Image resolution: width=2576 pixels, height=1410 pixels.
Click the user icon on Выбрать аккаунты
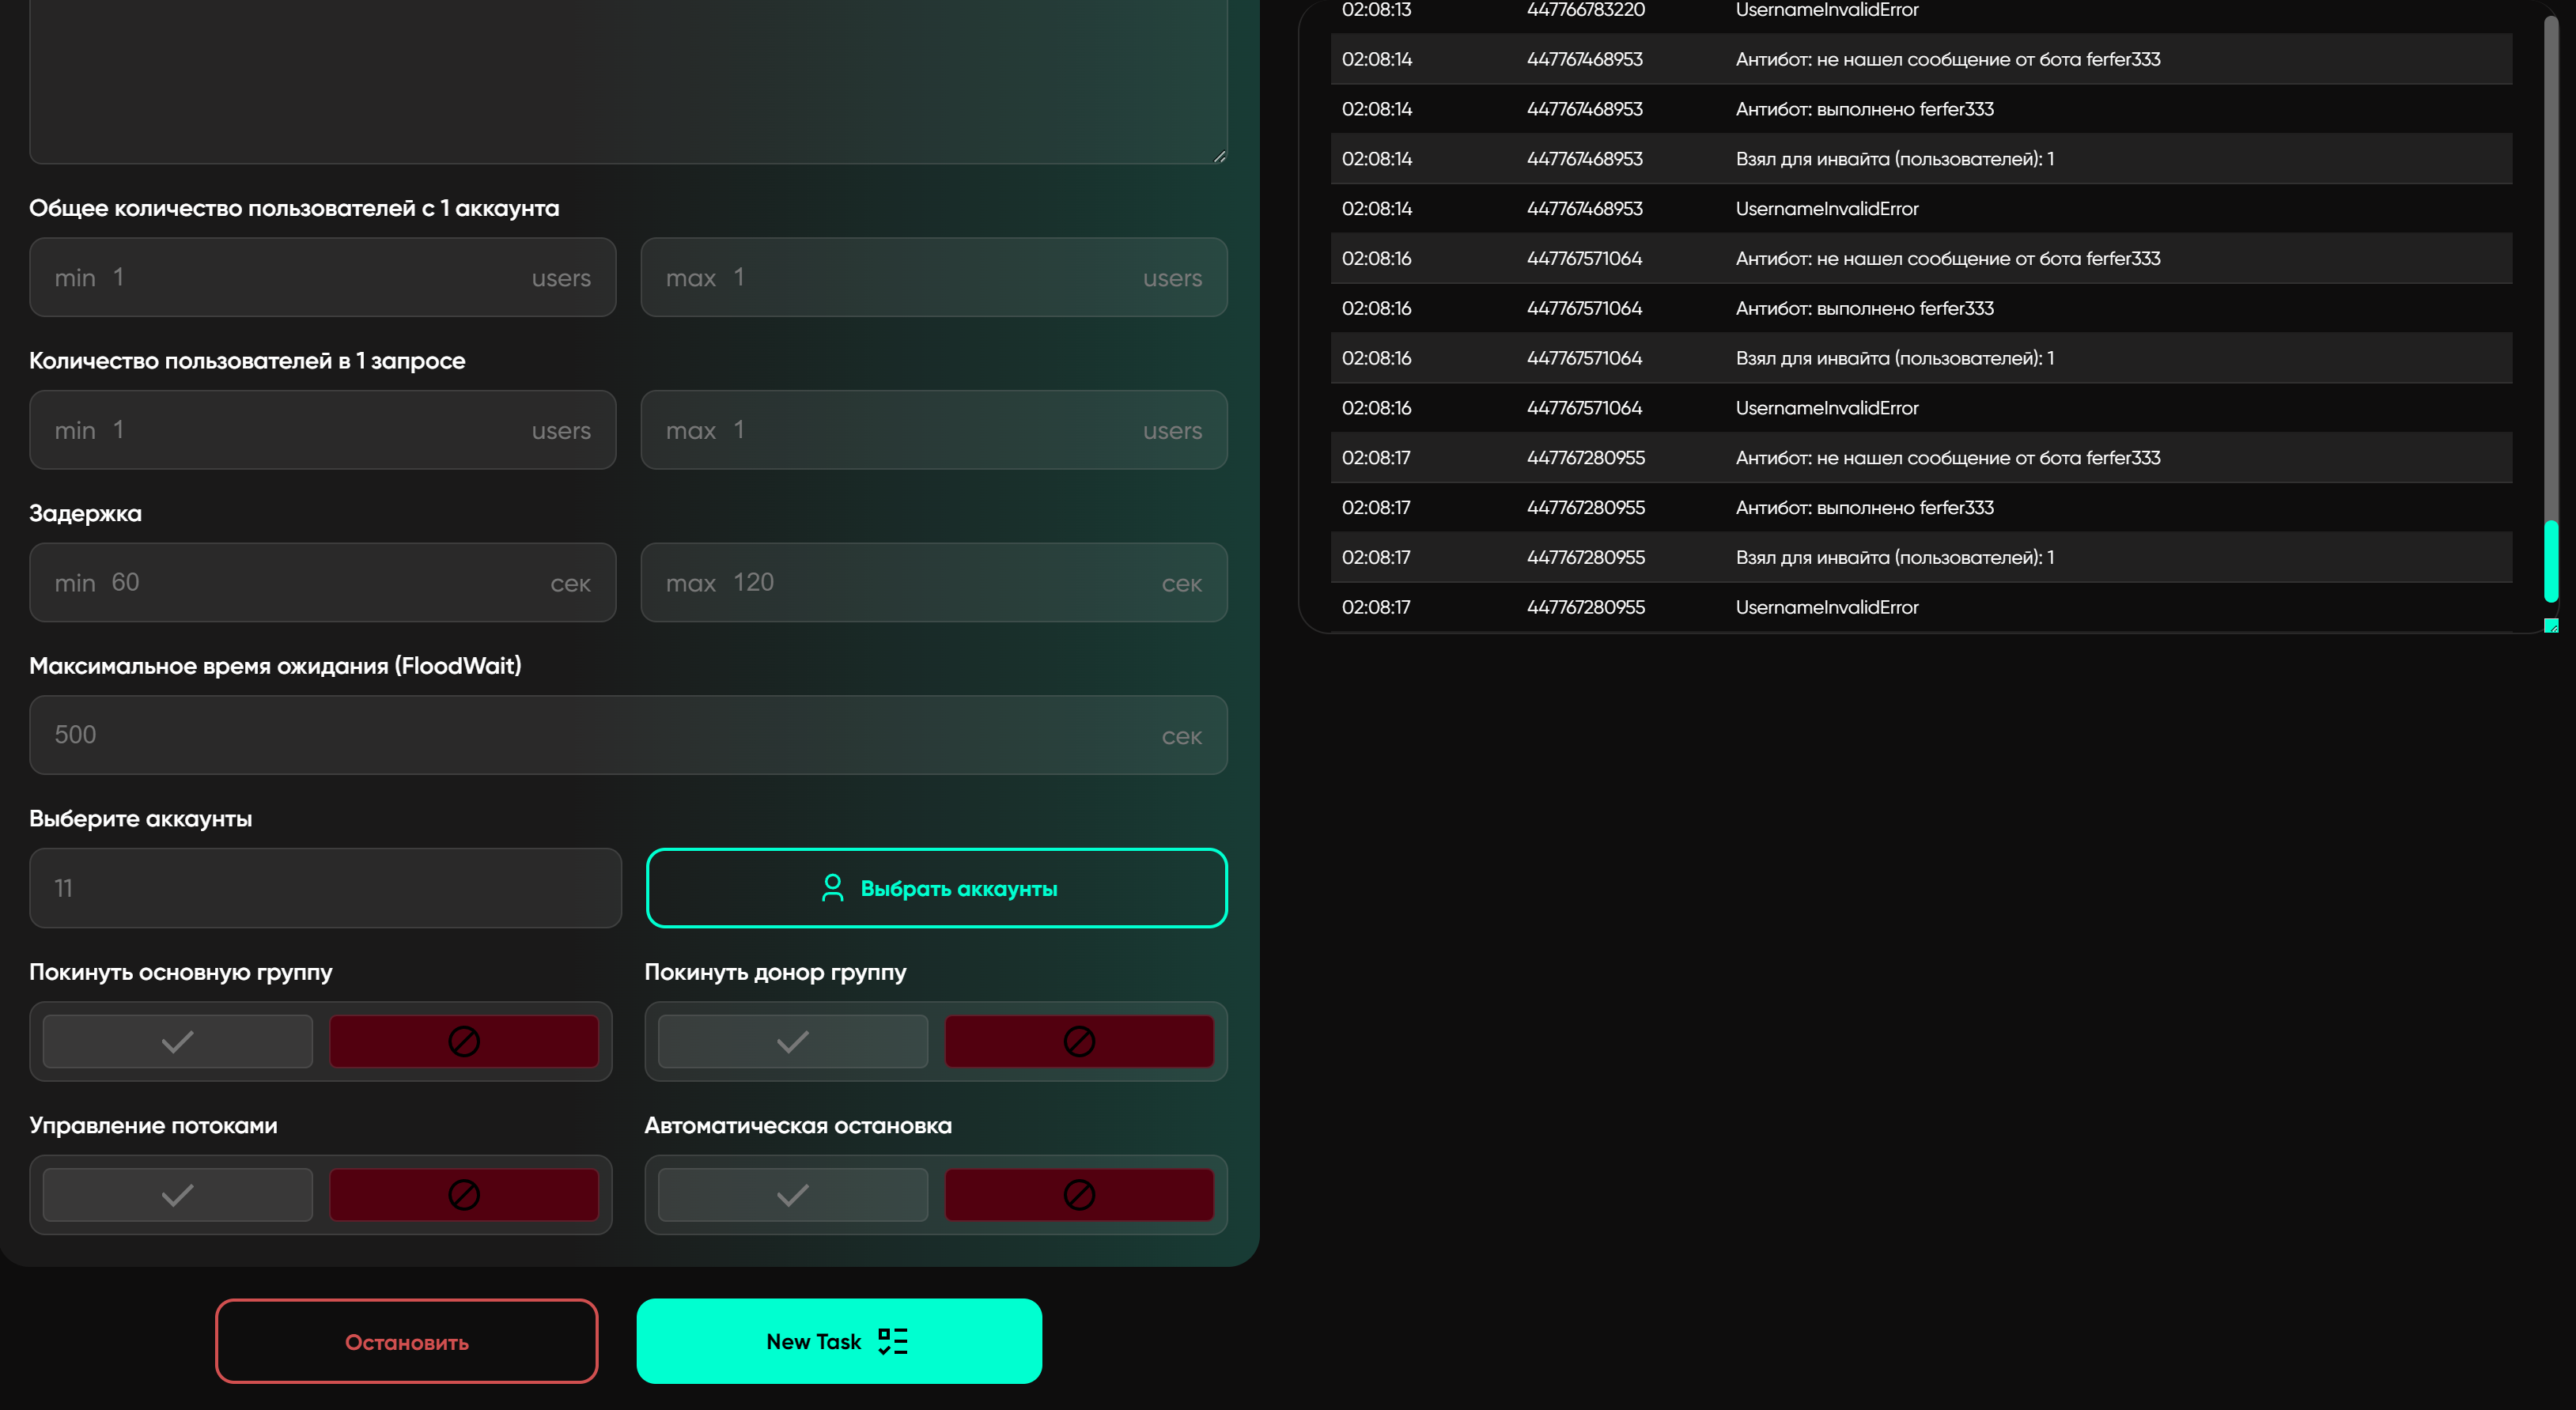[x=832, y=888]
